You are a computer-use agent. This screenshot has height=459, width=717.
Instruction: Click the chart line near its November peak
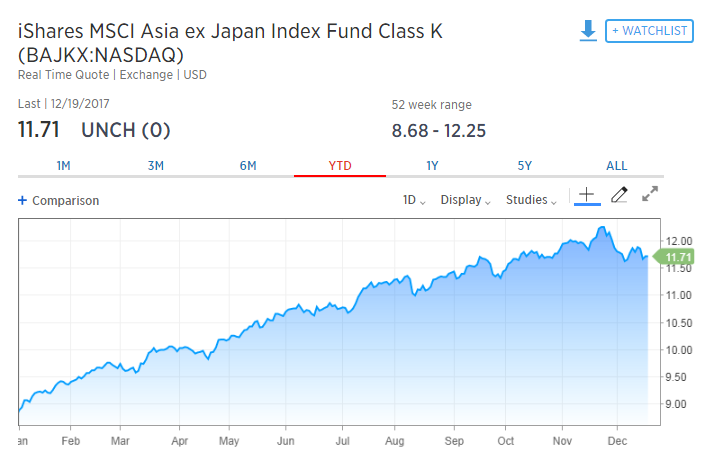(602, 228)
